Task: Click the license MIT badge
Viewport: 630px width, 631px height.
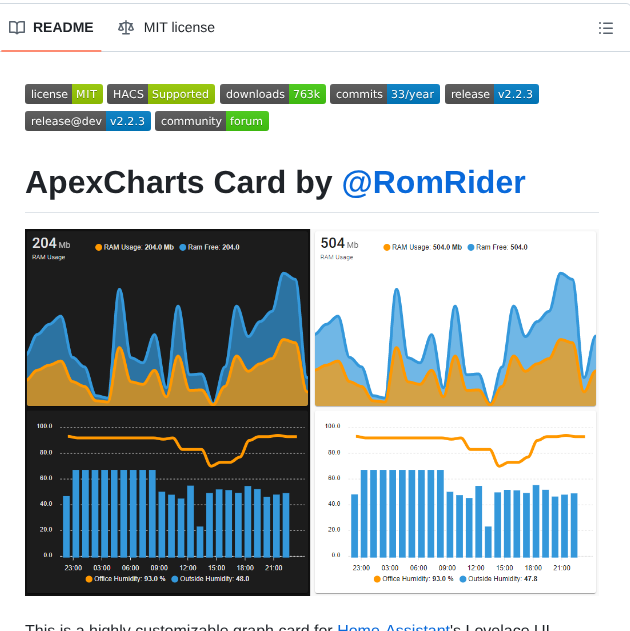Action: click(x=64, y=94)
